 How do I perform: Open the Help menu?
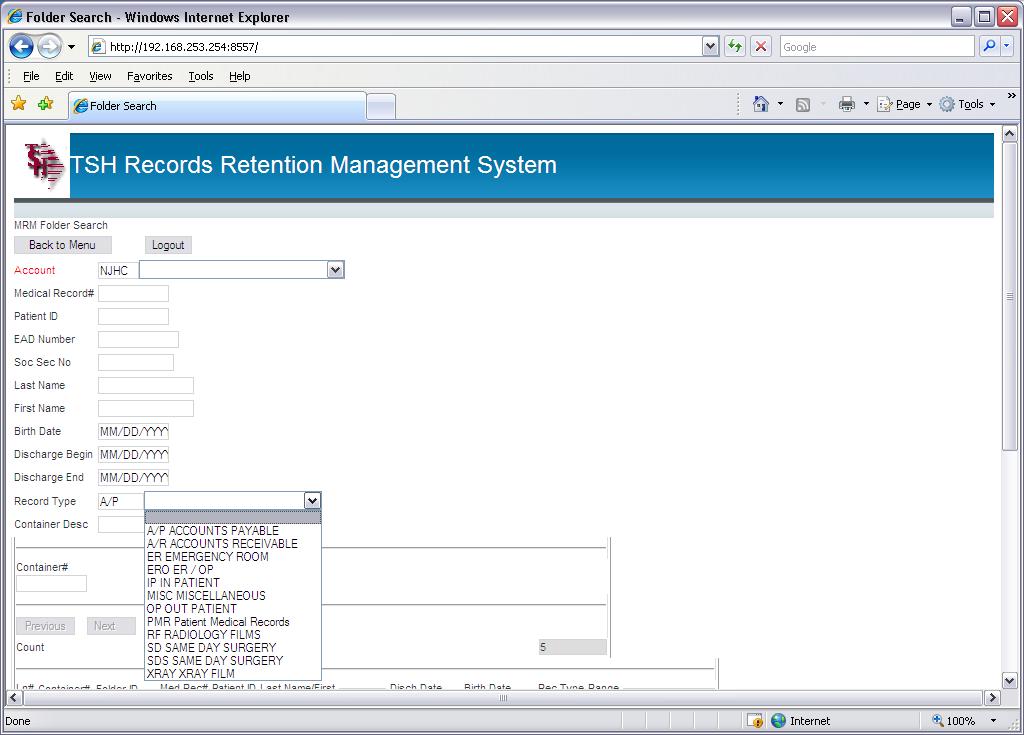(x=240, y=76)
